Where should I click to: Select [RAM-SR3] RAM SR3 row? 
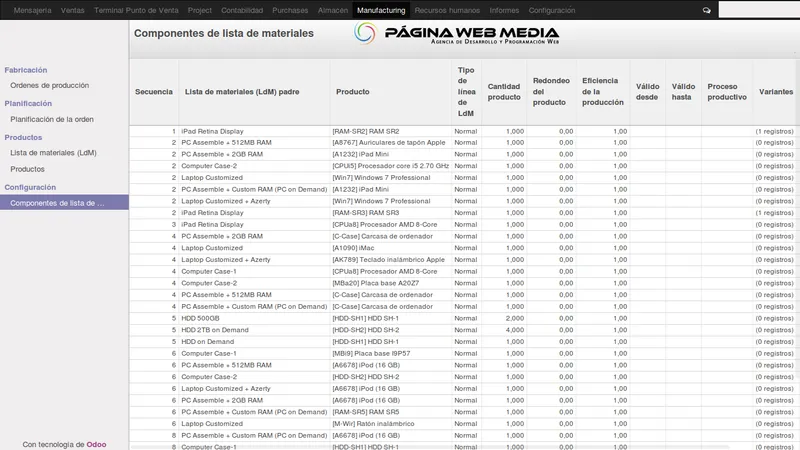click(x=464, y=213)
